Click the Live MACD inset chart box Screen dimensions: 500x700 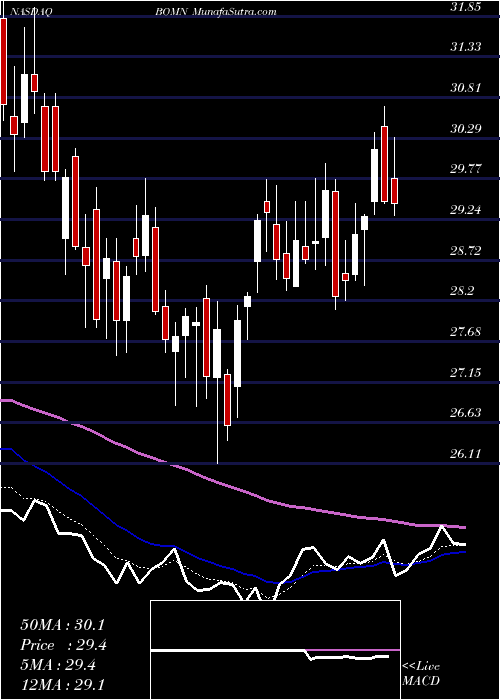[275, 650]
